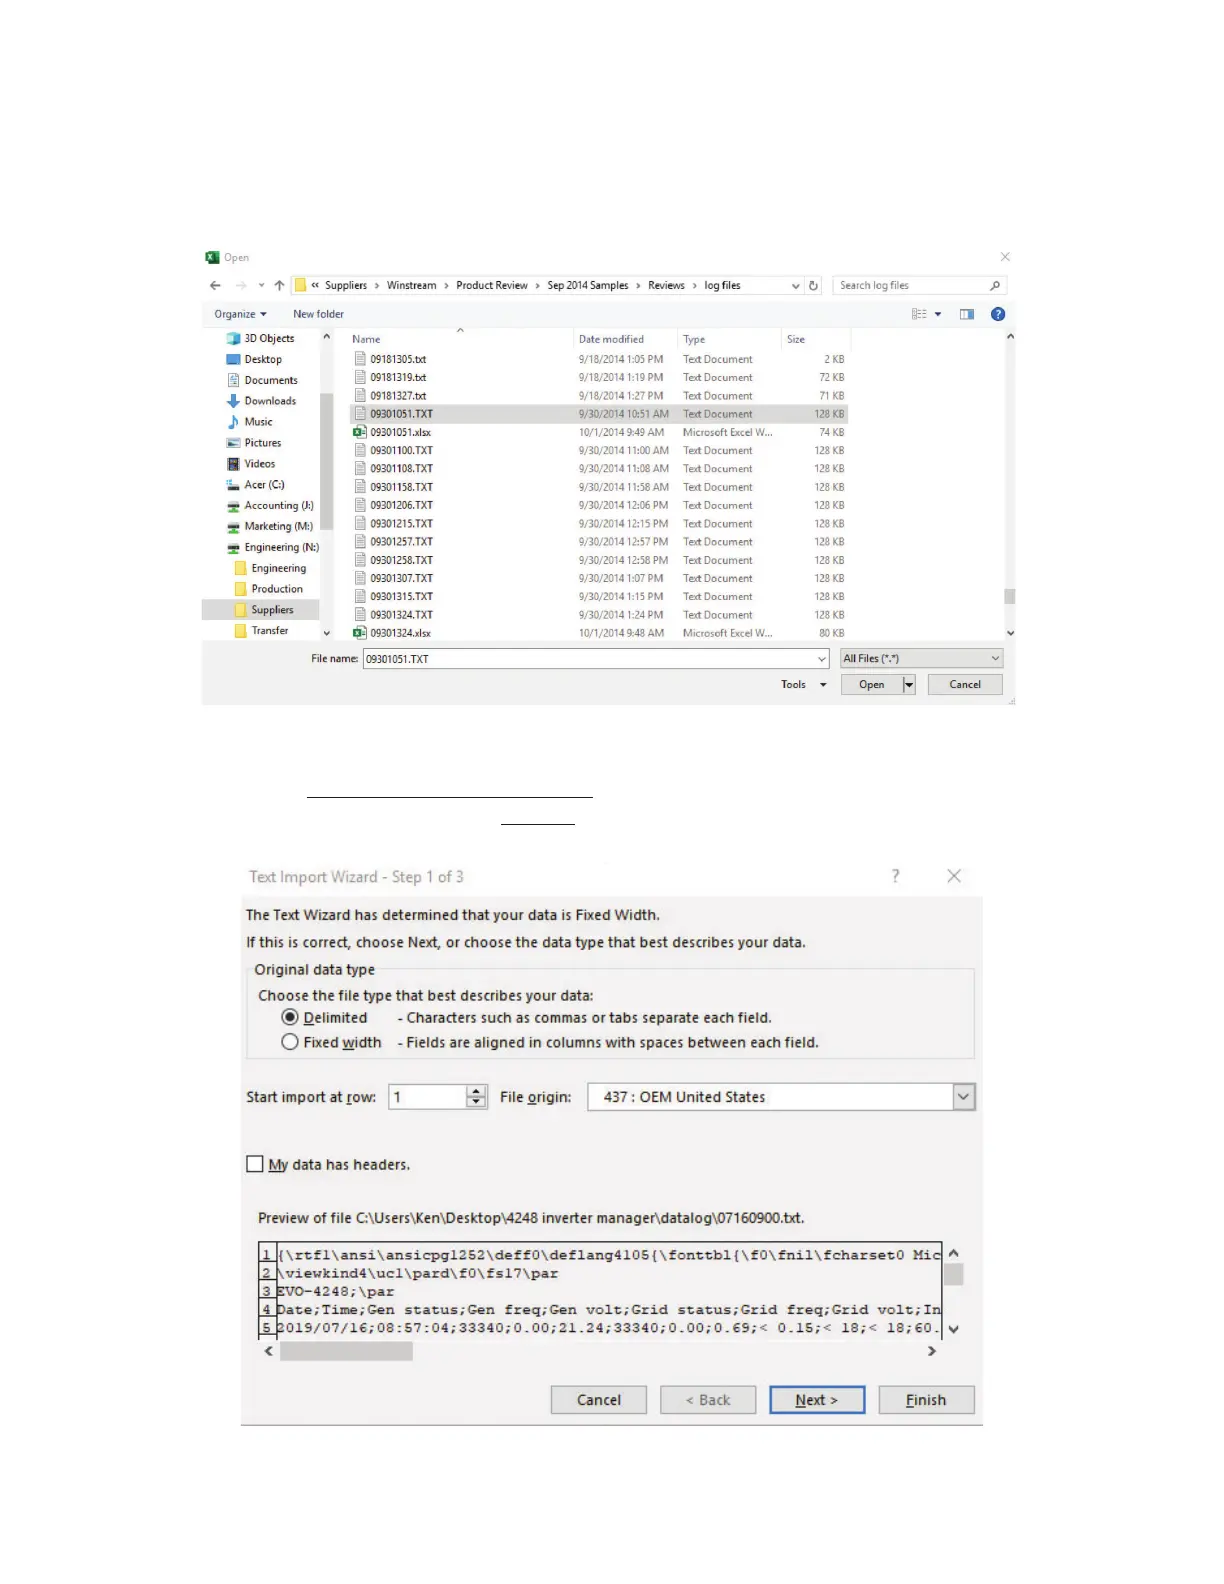Open the Production folder
1224x1584 pixels.
[x=269, y=589]
